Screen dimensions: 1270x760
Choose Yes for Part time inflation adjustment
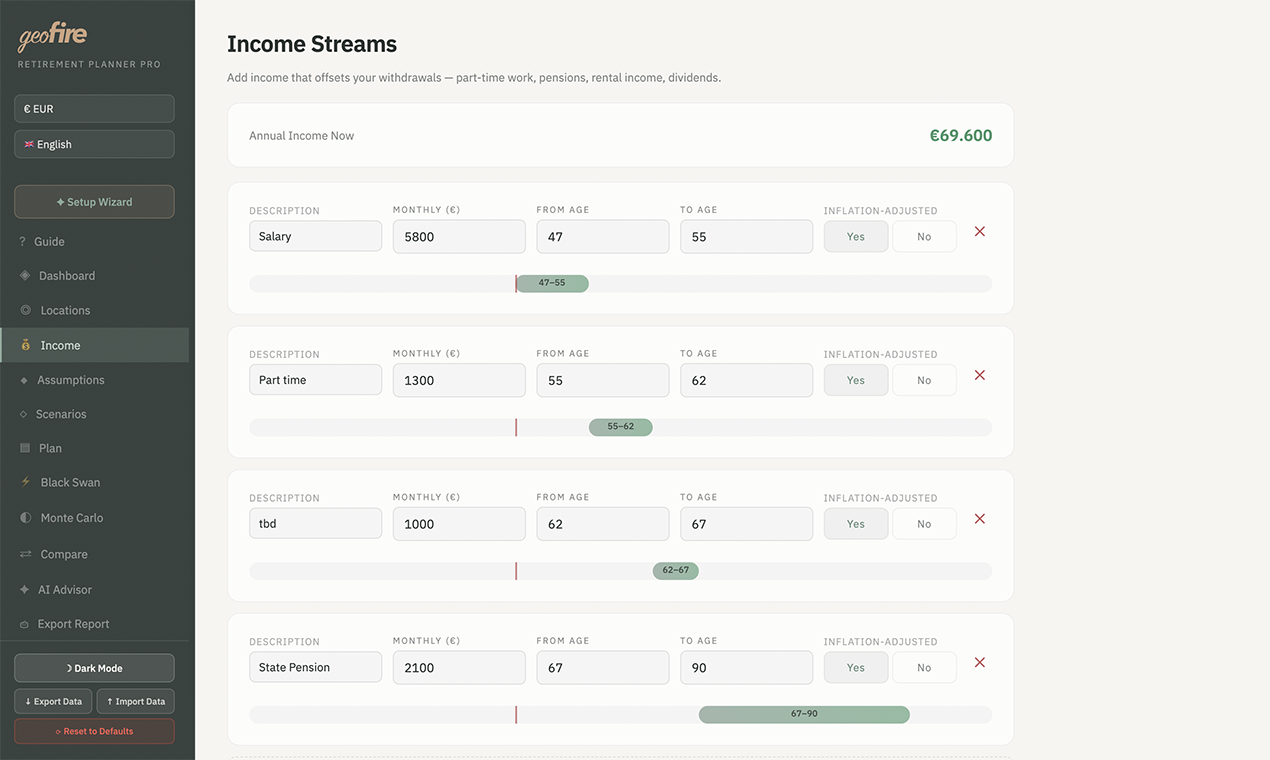856,380
